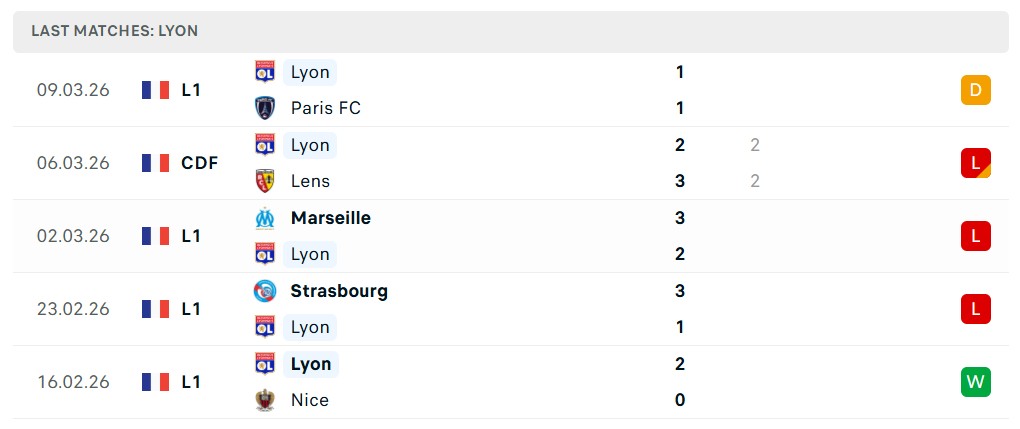Open the 09.03.26 match date
Viewport: 1020px width, 429px height.
click(73, 90)
